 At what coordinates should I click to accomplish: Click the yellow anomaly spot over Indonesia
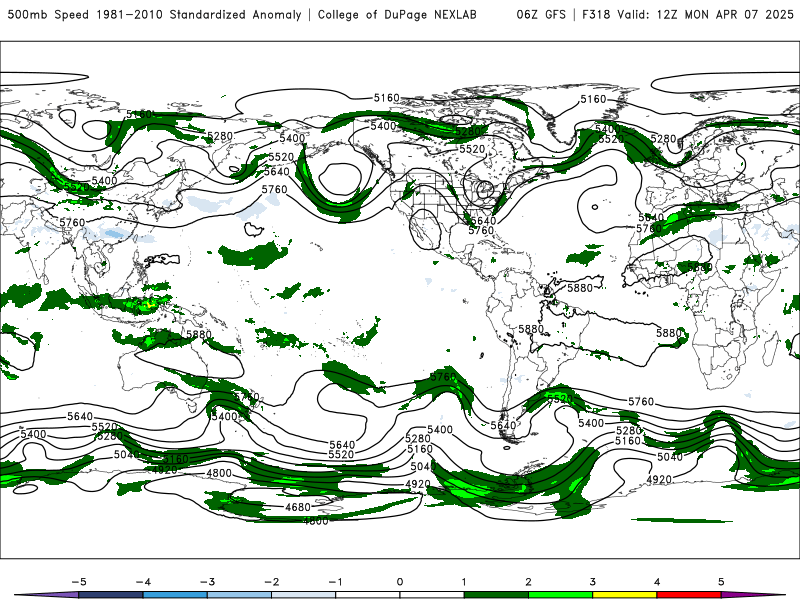pos(149,304)
